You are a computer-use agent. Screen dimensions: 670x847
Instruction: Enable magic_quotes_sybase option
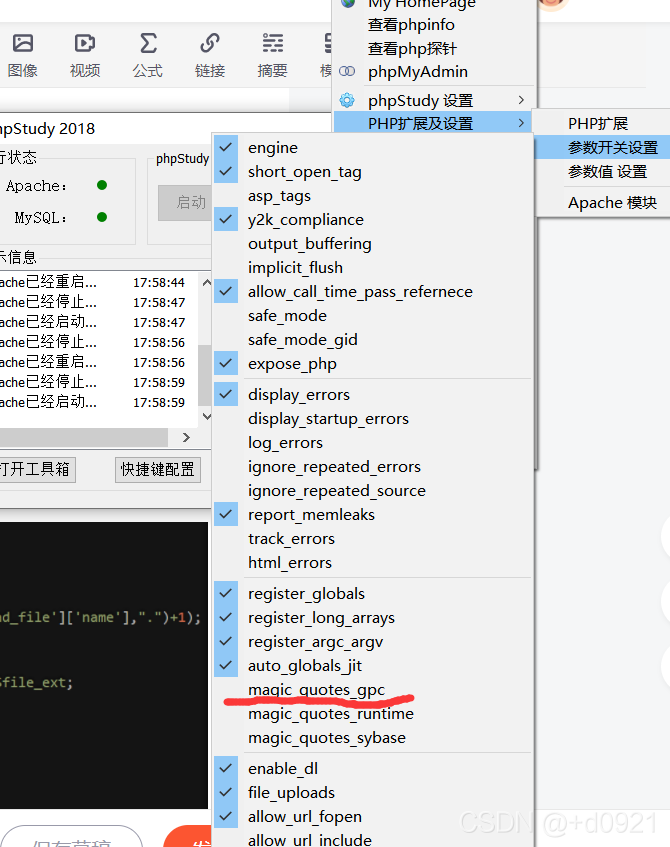(373, 738)
